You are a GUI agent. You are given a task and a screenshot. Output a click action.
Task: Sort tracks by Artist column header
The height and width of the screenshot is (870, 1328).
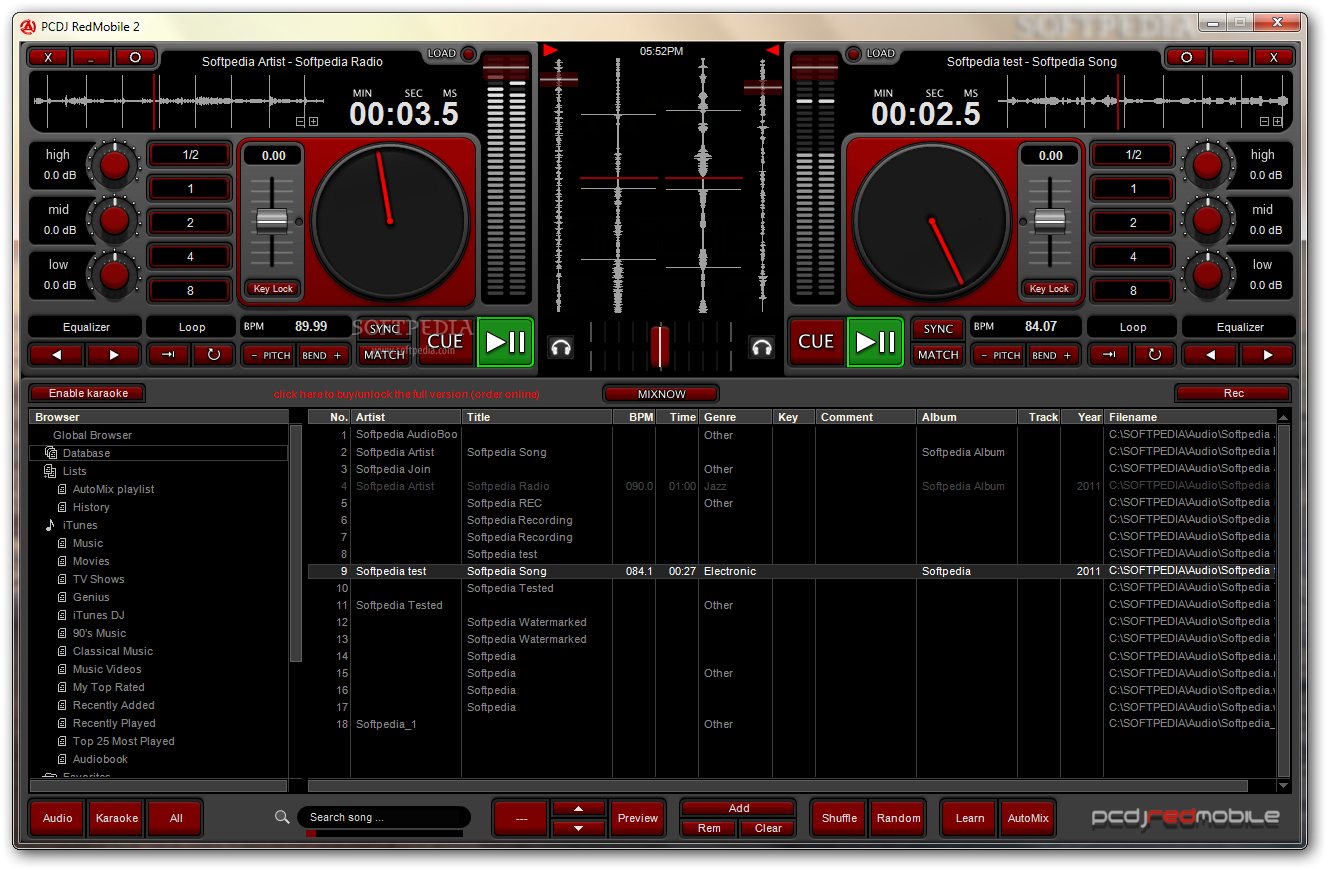pyautogui.click(x=406, y=417)
